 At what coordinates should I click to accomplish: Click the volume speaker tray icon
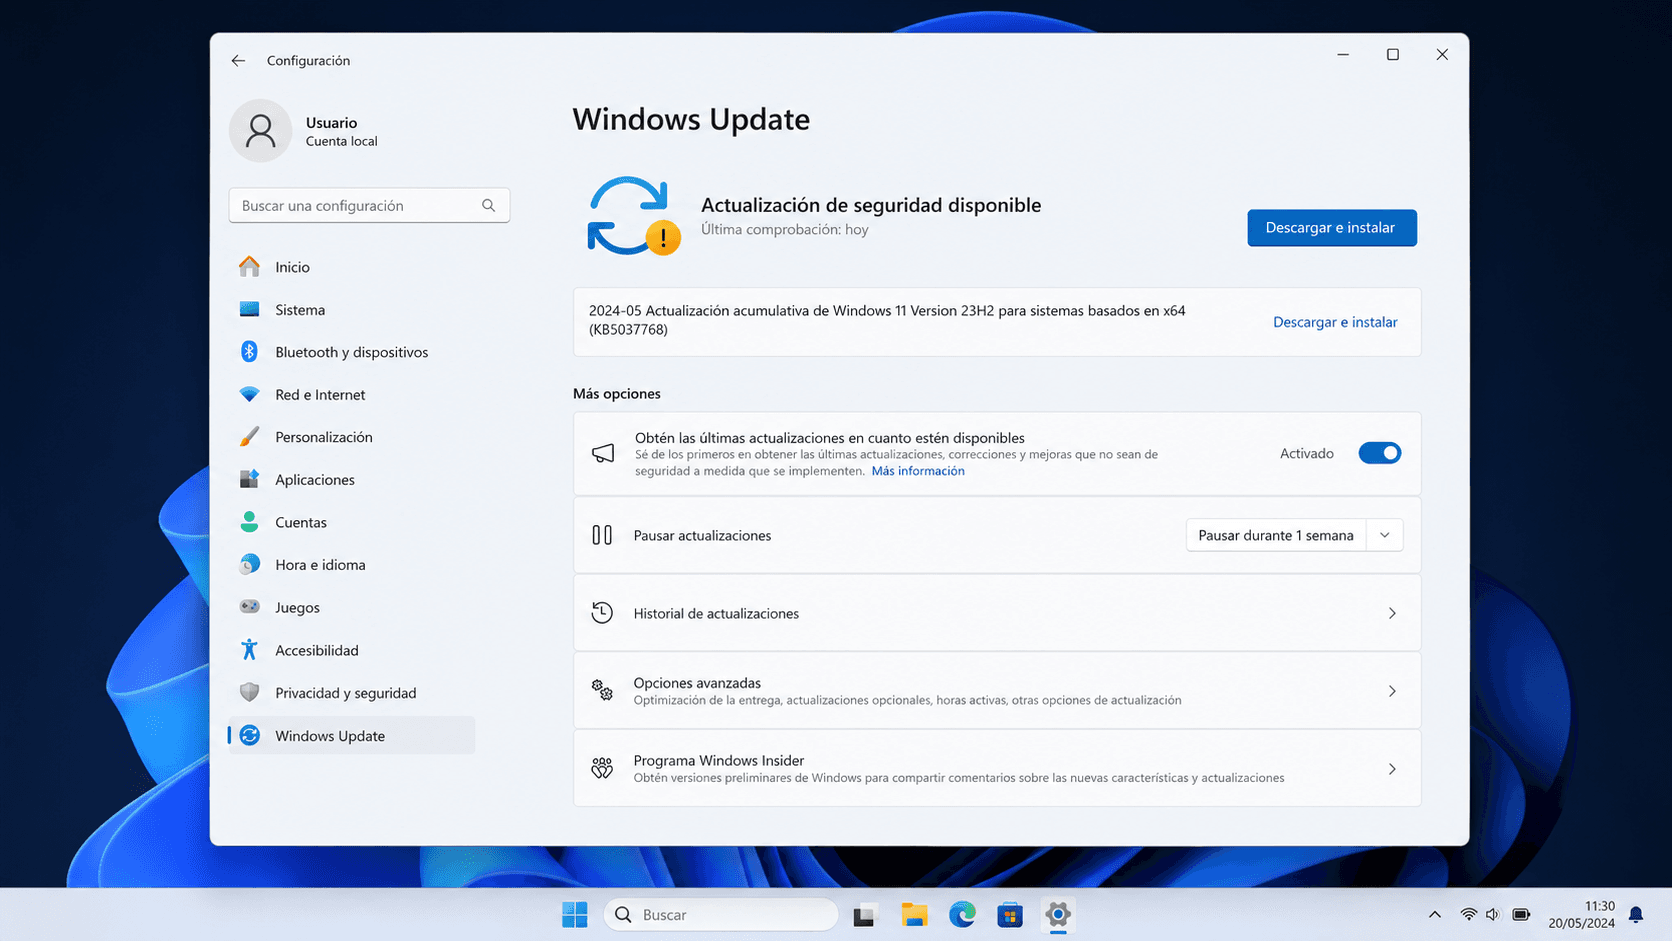tap(1493, 914)
